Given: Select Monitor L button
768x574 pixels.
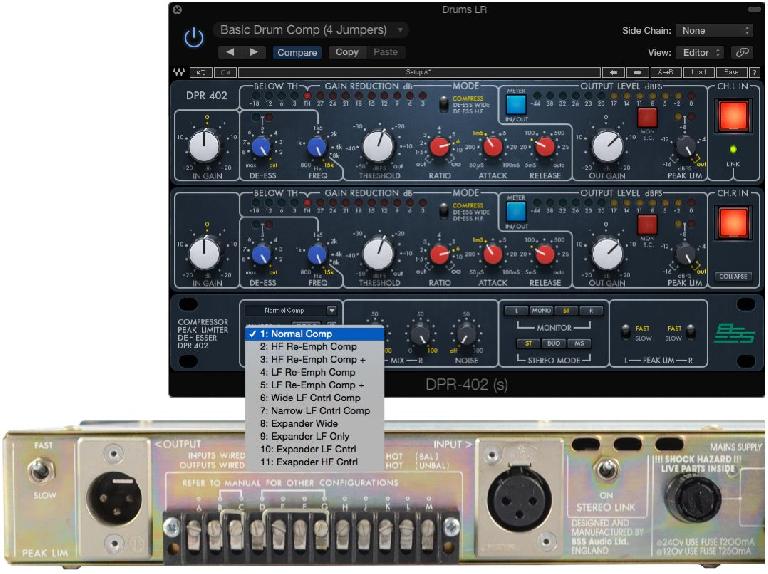Looking at the screenshot, I should click(516, 311).
